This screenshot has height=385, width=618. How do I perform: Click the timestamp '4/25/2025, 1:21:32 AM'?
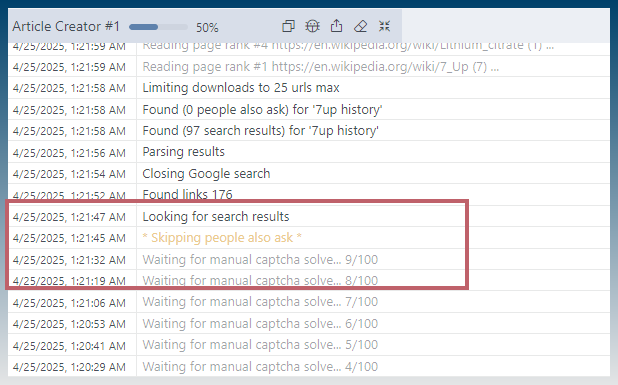[x=69, y=260]
